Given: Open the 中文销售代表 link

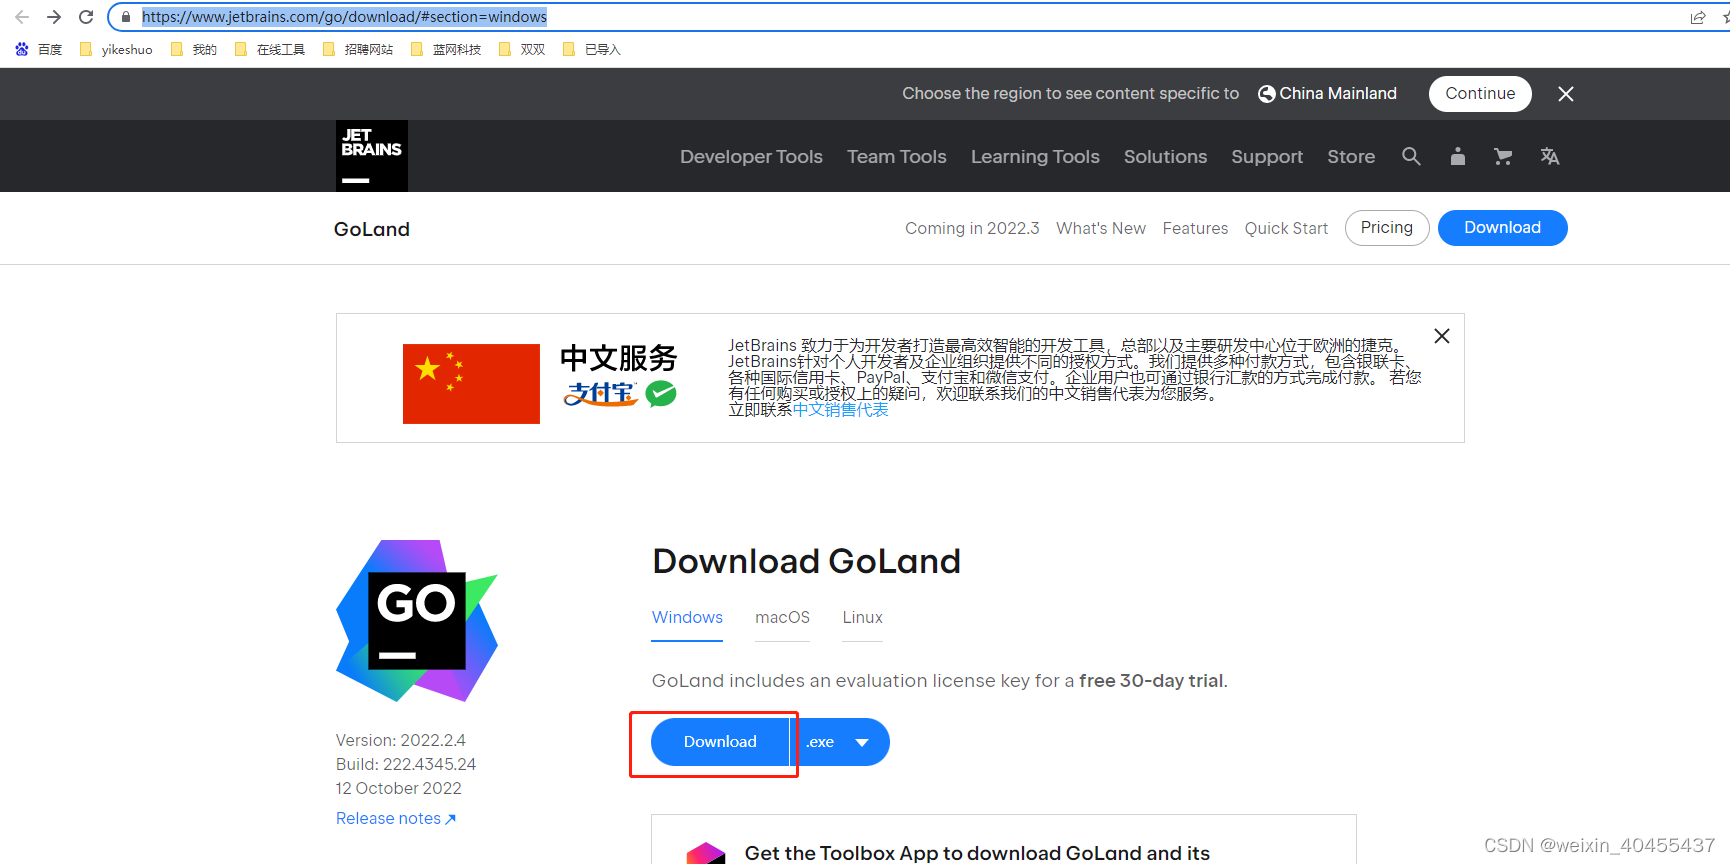Looking at the screenshot, I should [x=840, y=410].
